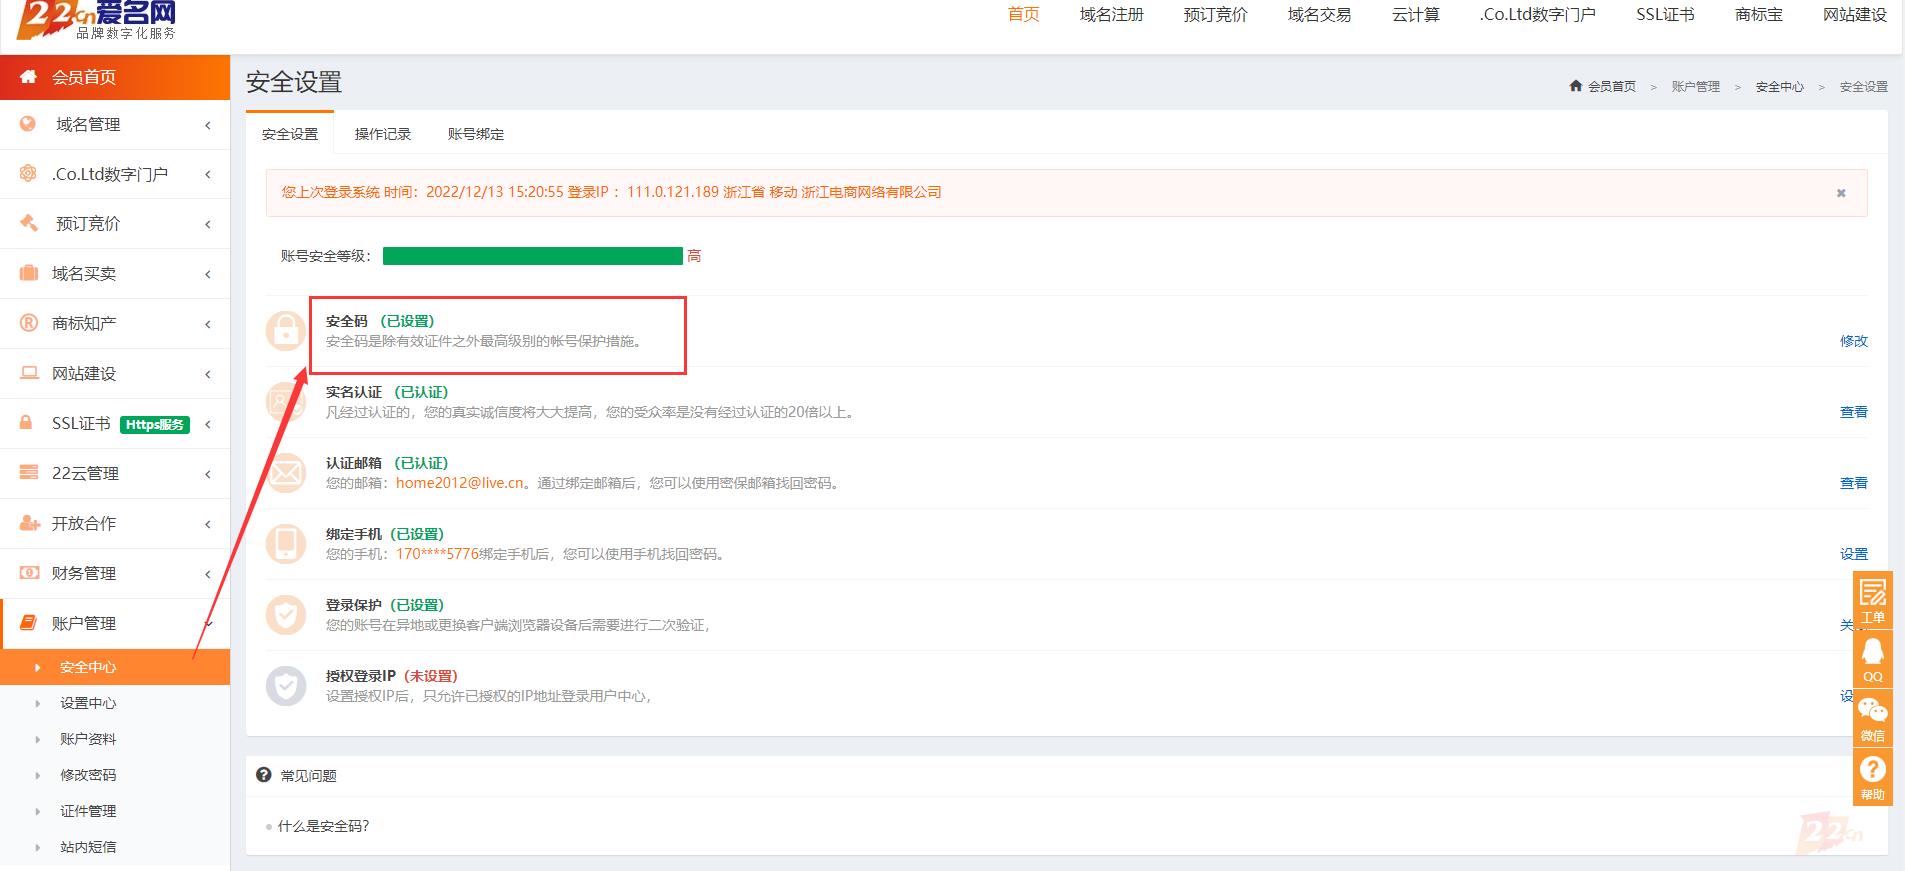
Task: Expand the SSL证书 sidebar chevron
Action: [208, 425]
